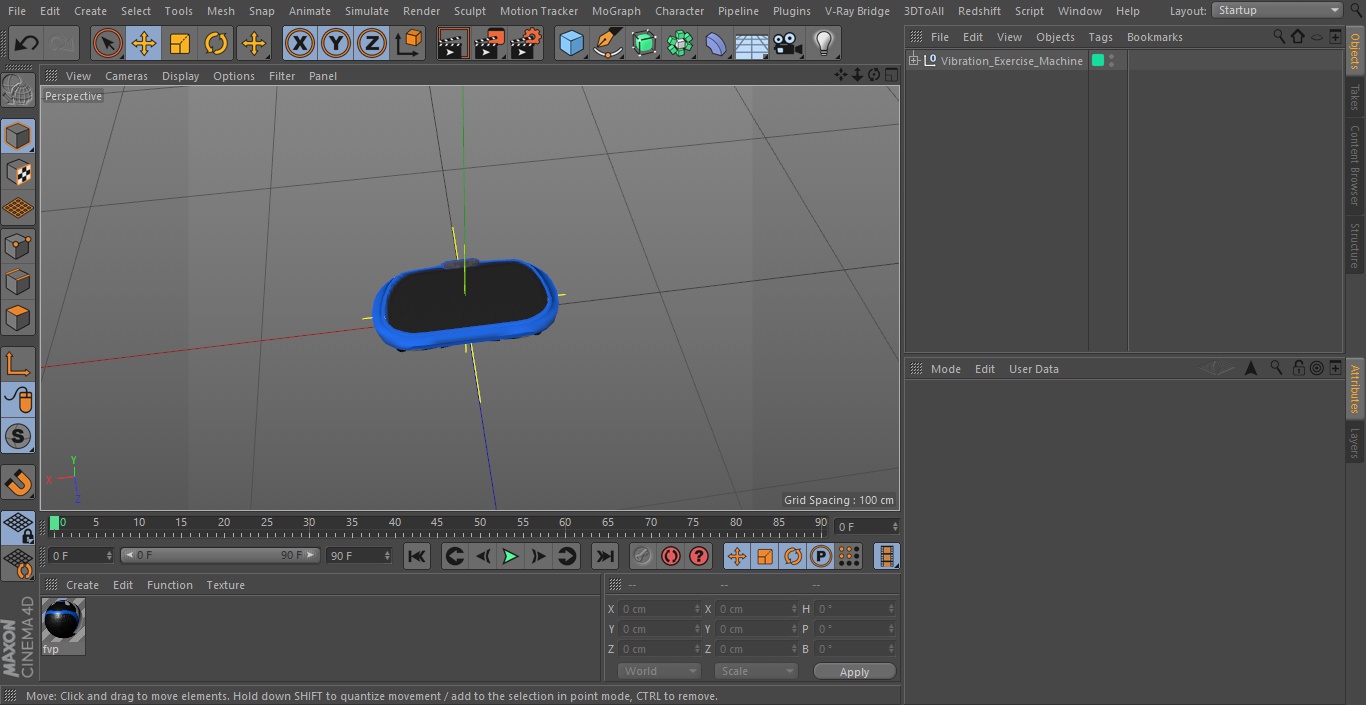Go to the start of animation

pyautogui.click(x=417, y=556)
